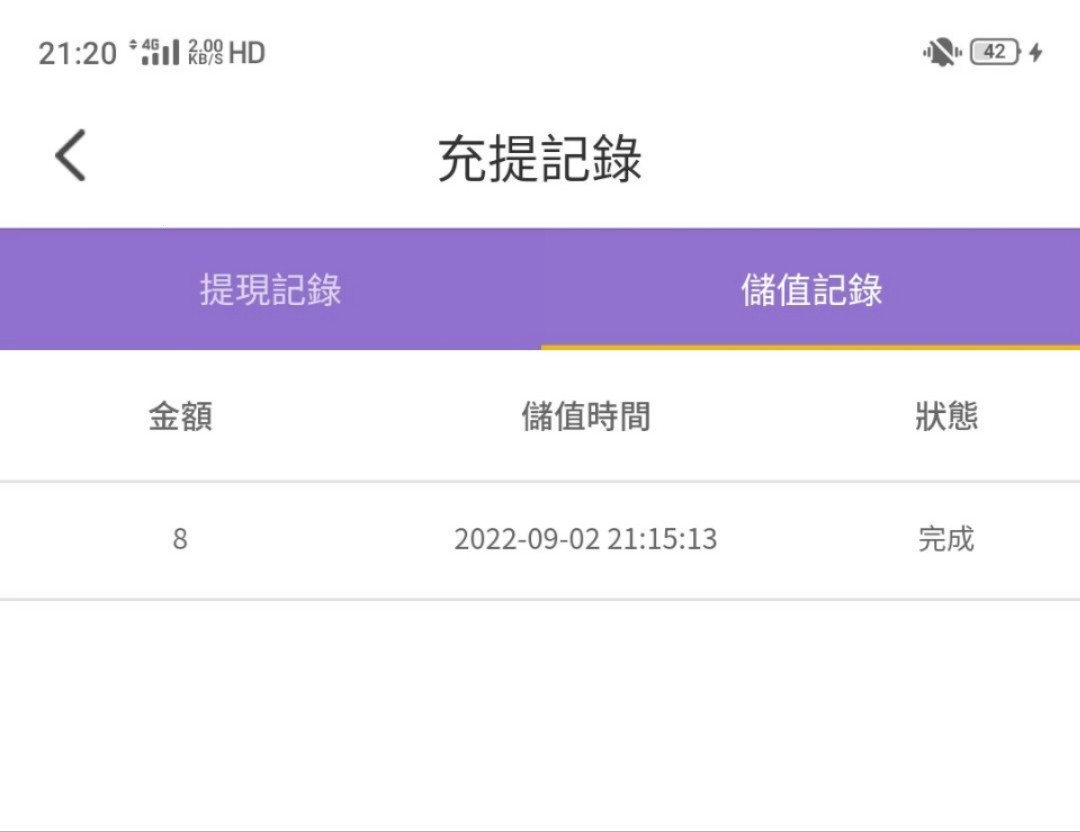Tap the 狀態 column header
This screenshot has height=832, width=1080.
[946, 416]
